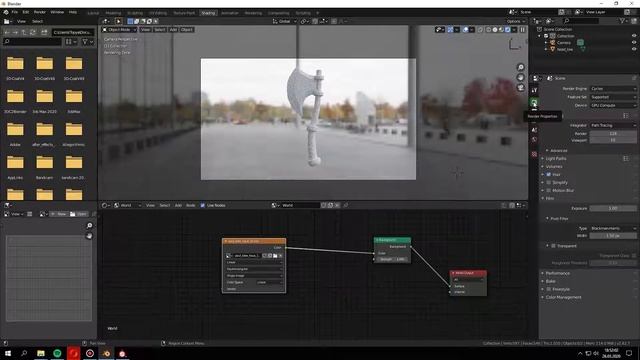
Task: Open the Integrator Path Tracing dropdown
Action: click(x=613, y=125)
